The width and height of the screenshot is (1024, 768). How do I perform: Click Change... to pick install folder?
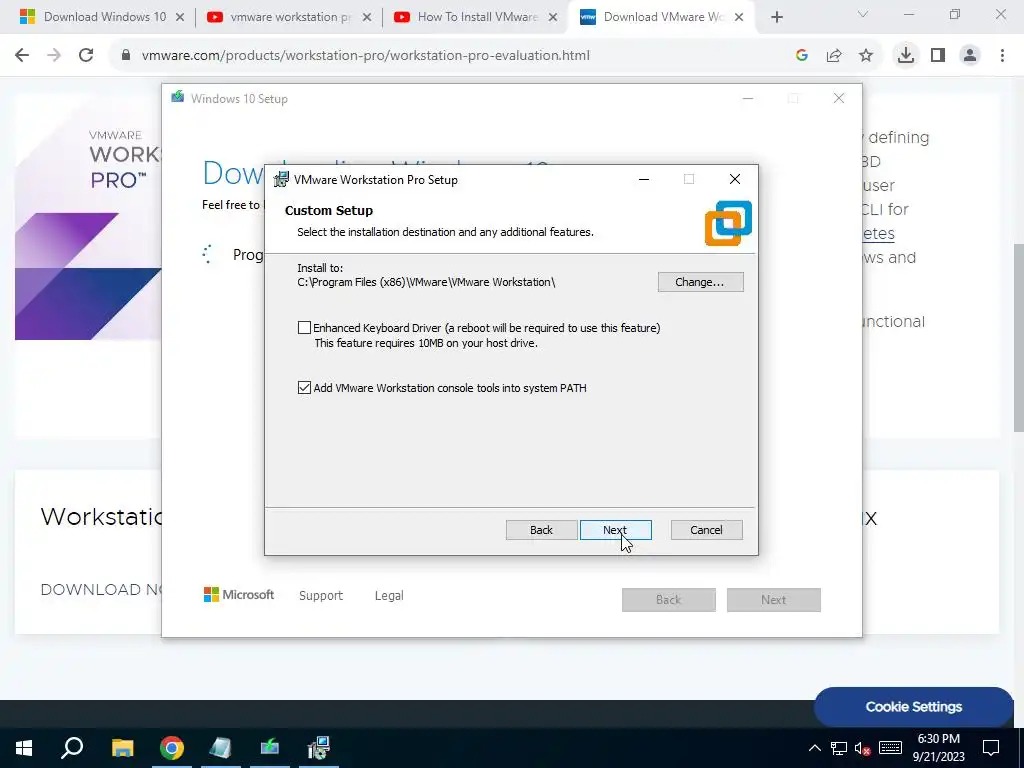(x=700, y=282)
